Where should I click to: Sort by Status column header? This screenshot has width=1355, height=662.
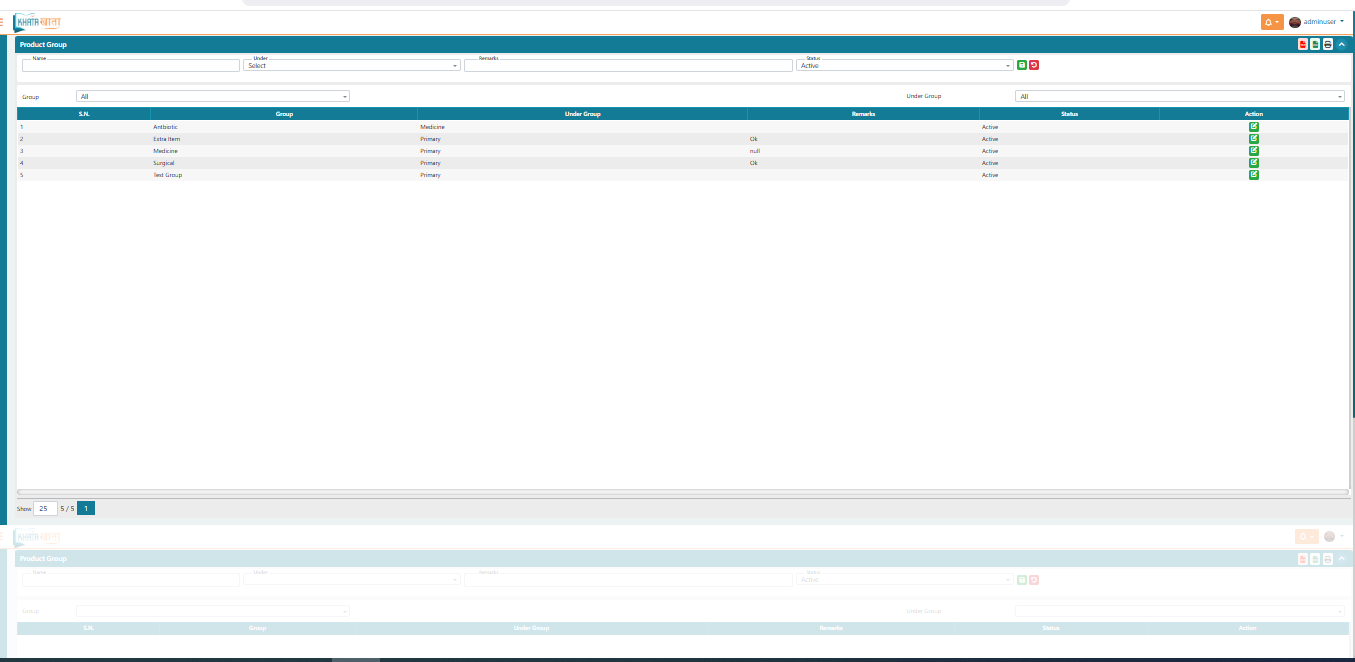click(1069, 114)
